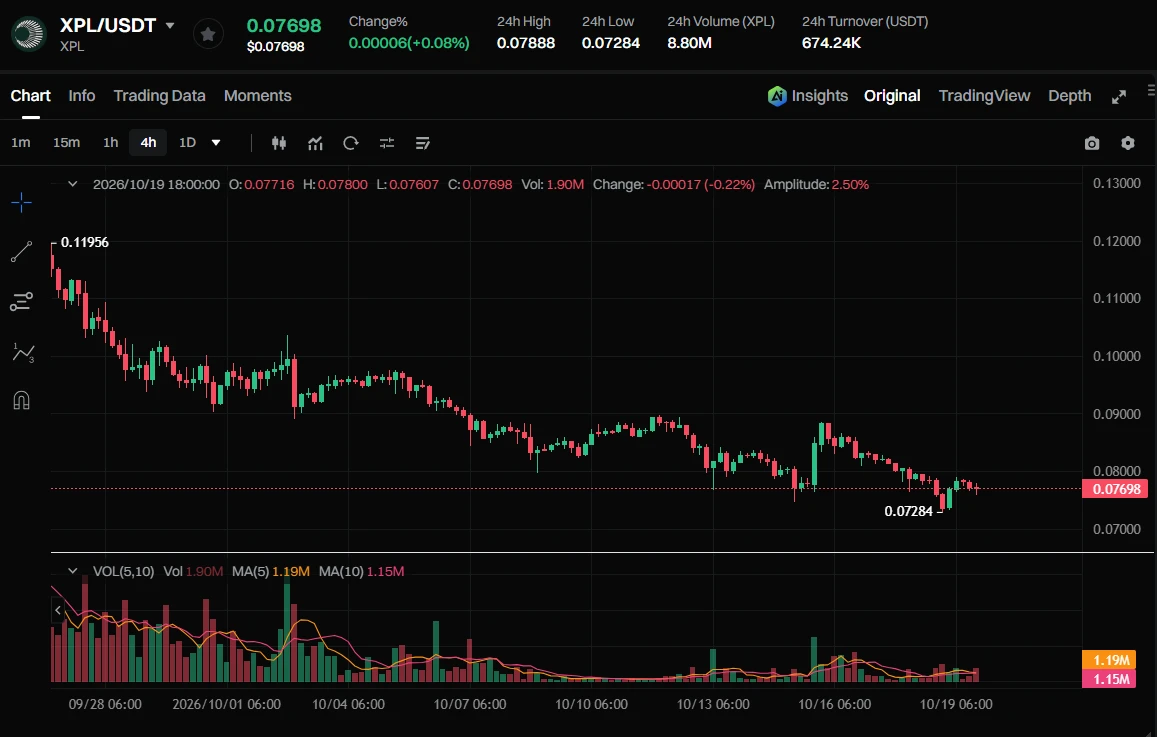Switch chart to TradingView mode
The height and width of the screenshot is (737, 1157).
(x=984, y=96)
